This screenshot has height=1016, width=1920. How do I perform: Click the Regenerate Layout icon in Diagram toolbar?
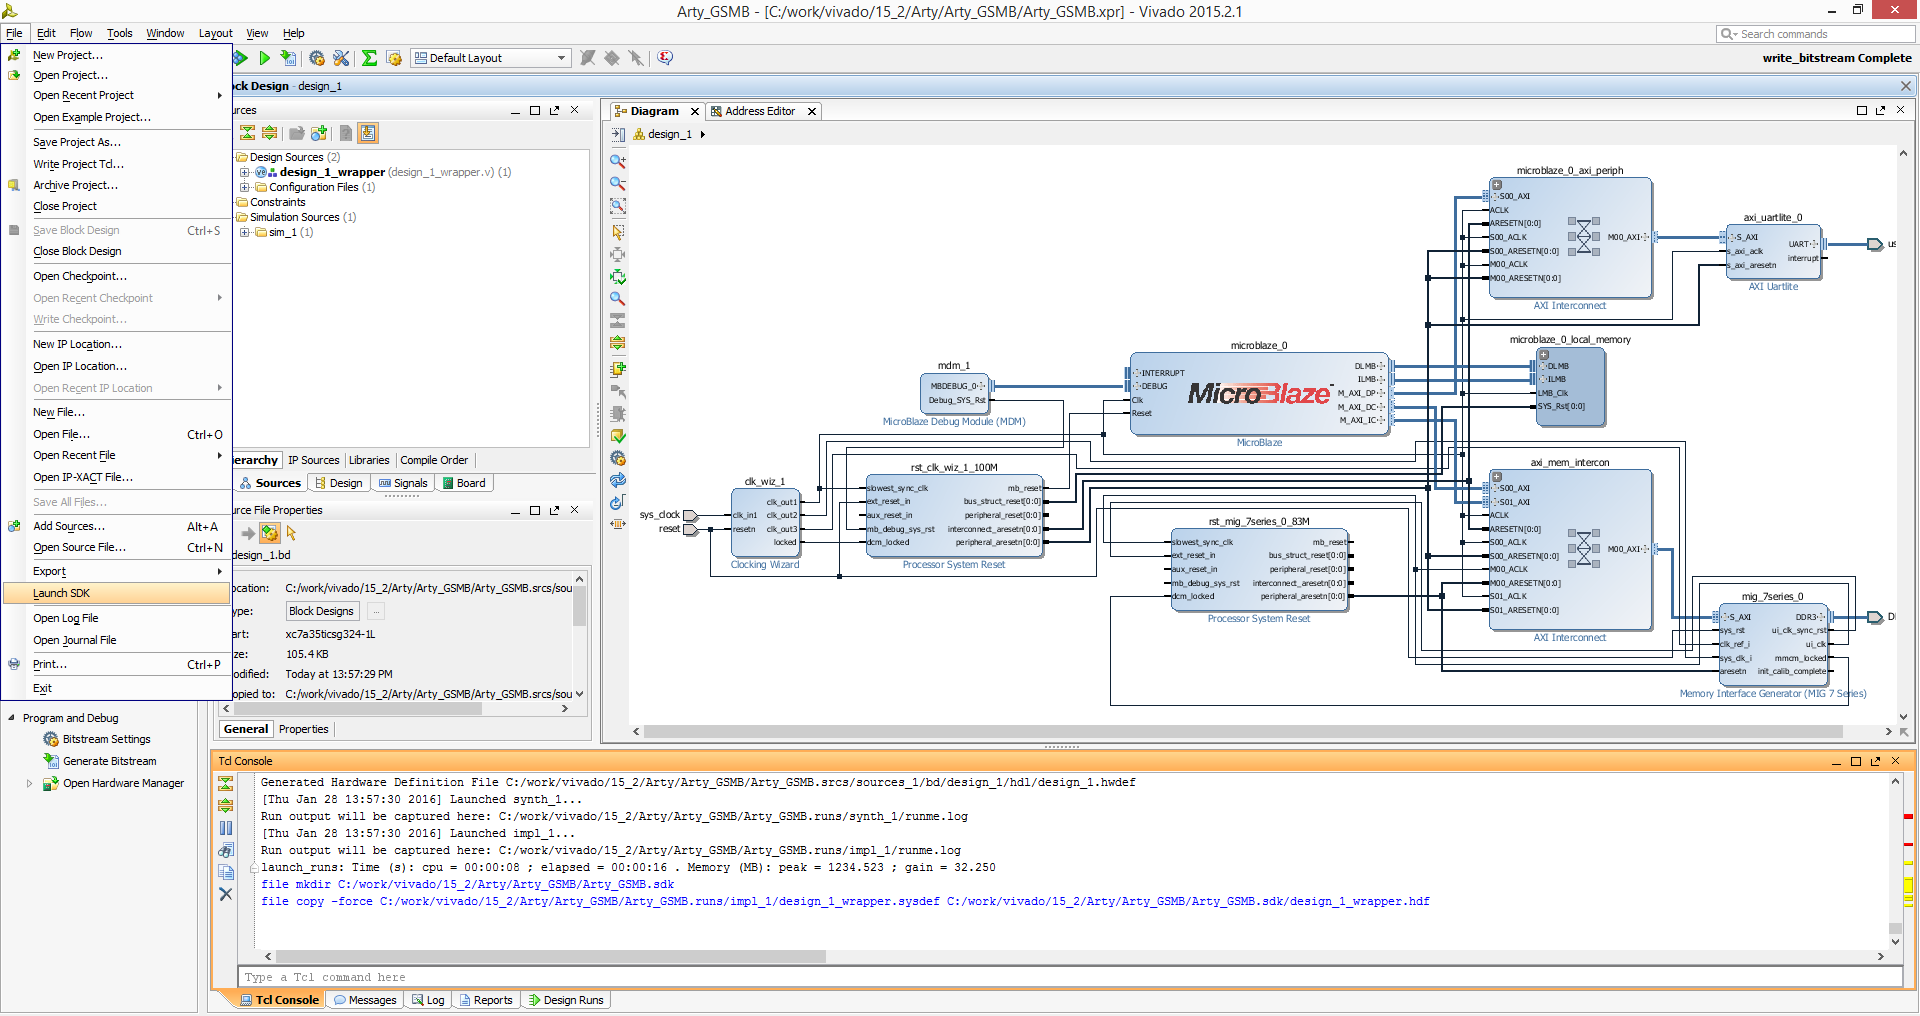(618, 480)
